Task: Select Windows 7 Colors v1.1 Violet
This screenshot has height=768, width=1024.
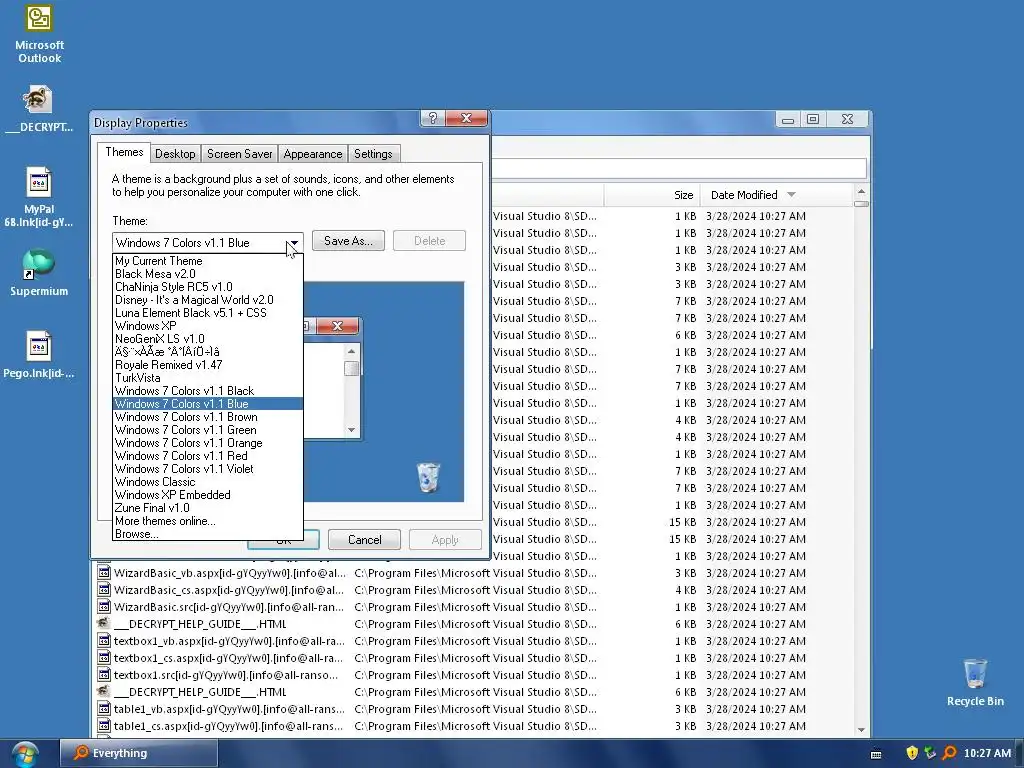Action: tap(208, 469)
